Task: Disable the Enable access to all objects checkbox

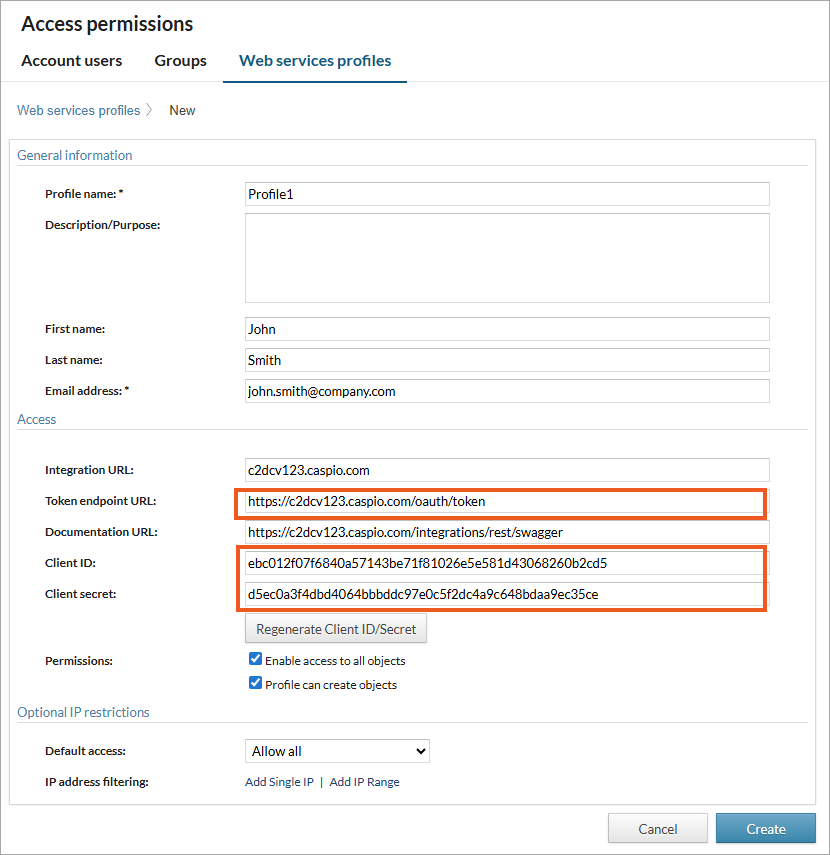Action: tap(255, 659)
